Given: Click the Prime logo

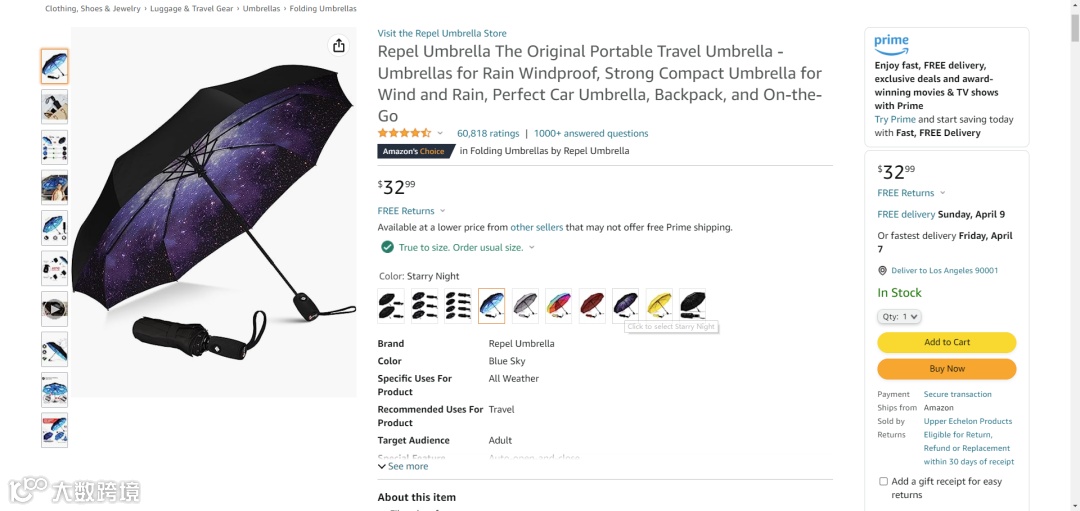Looking at the screenshot, I should tap(891, 45).
